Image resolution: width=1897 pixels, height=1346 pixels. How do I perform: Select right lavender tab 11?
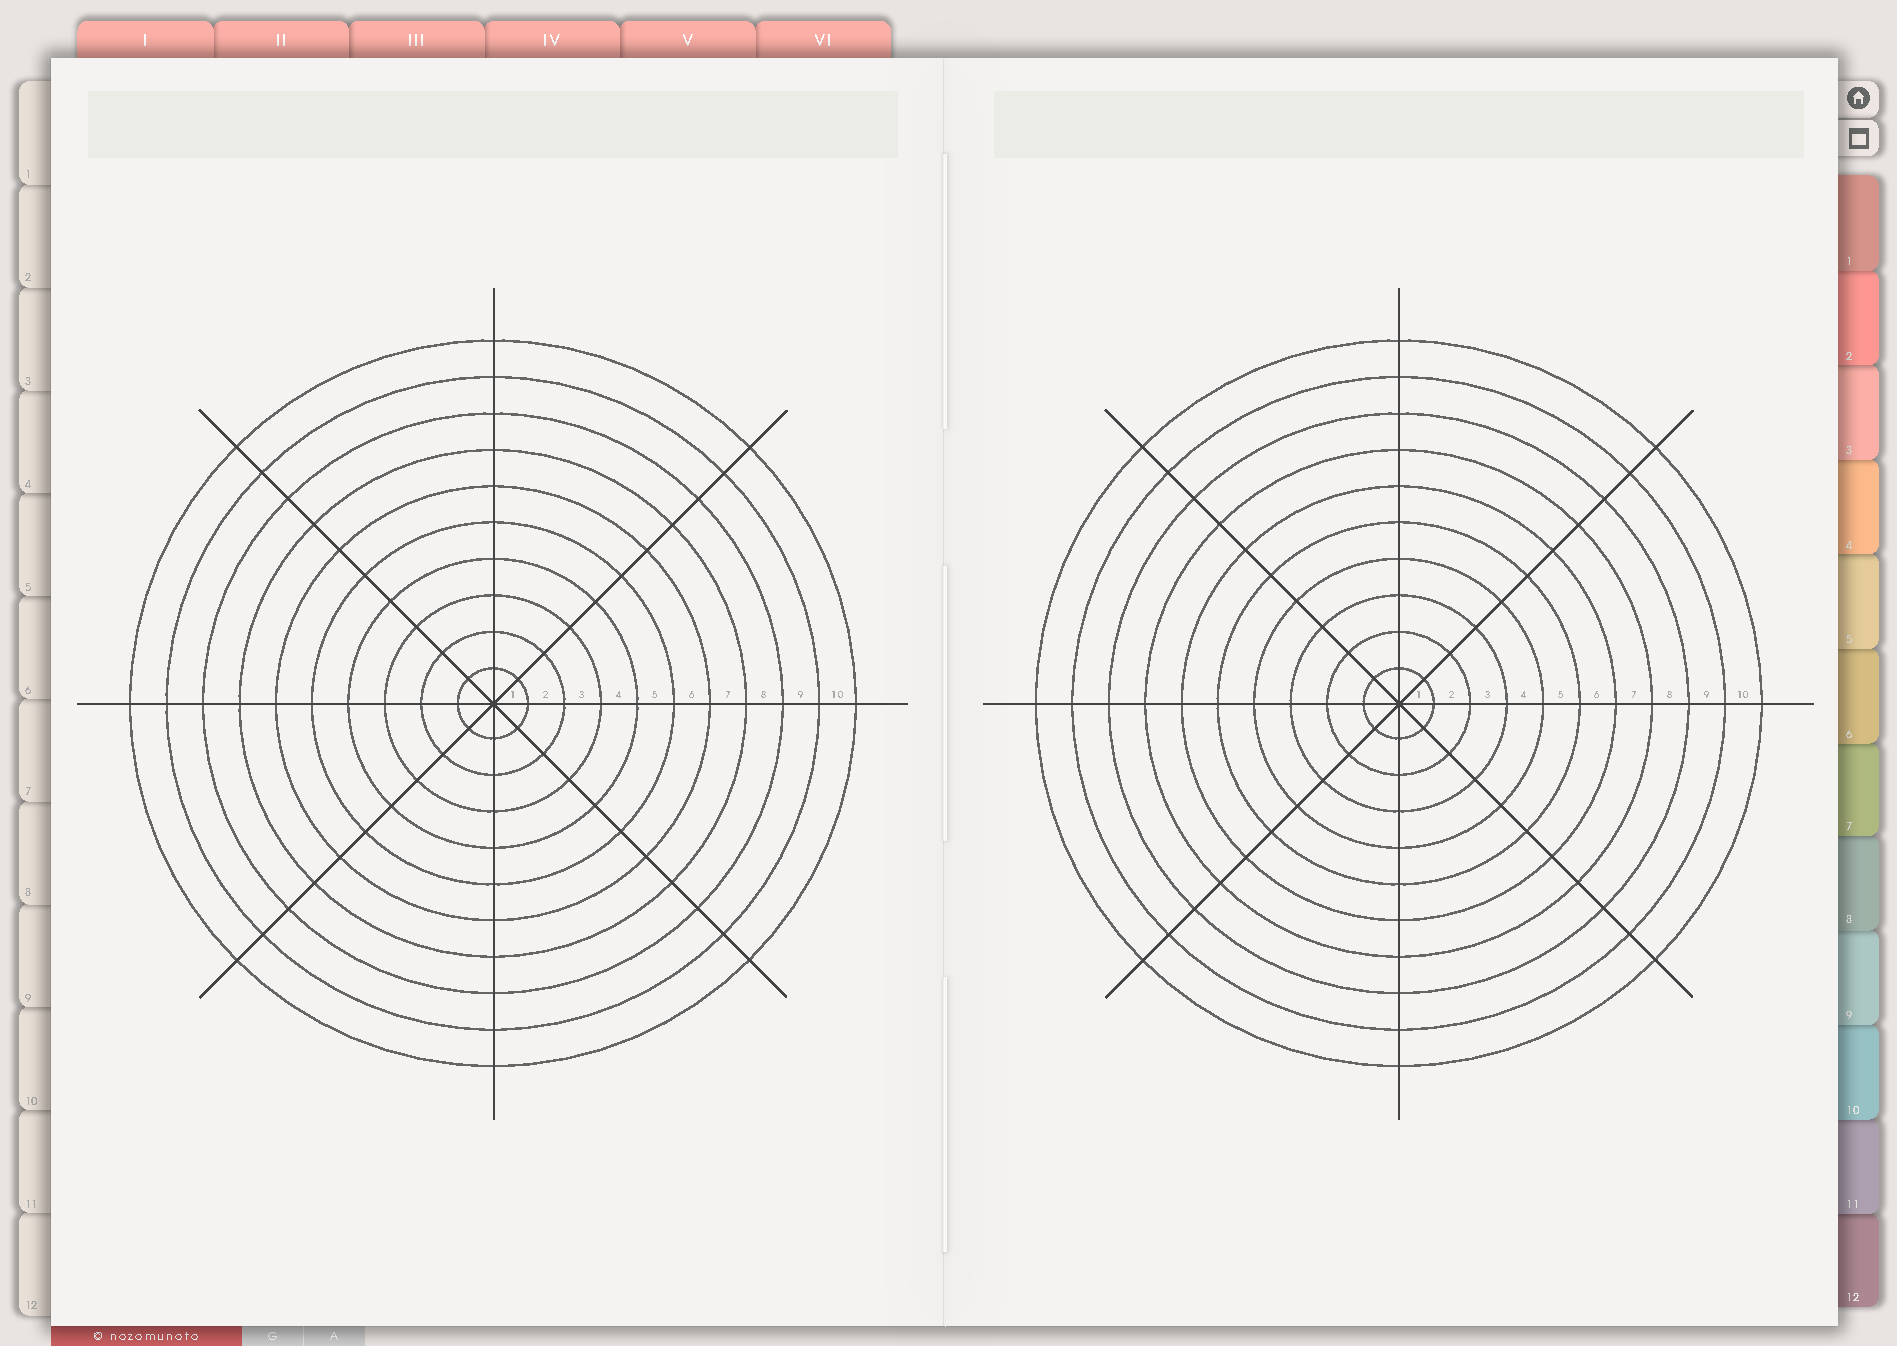[1858, 1168]
